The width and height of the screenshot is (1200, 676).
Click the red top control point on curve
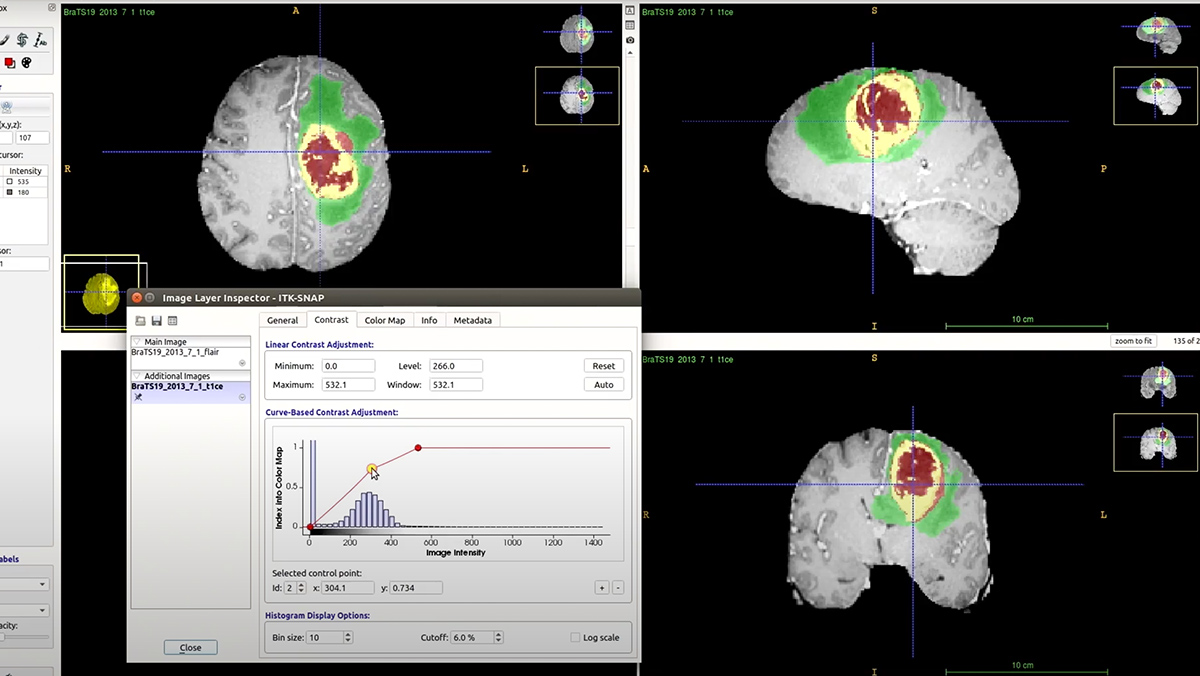click(x=418, y=448)
